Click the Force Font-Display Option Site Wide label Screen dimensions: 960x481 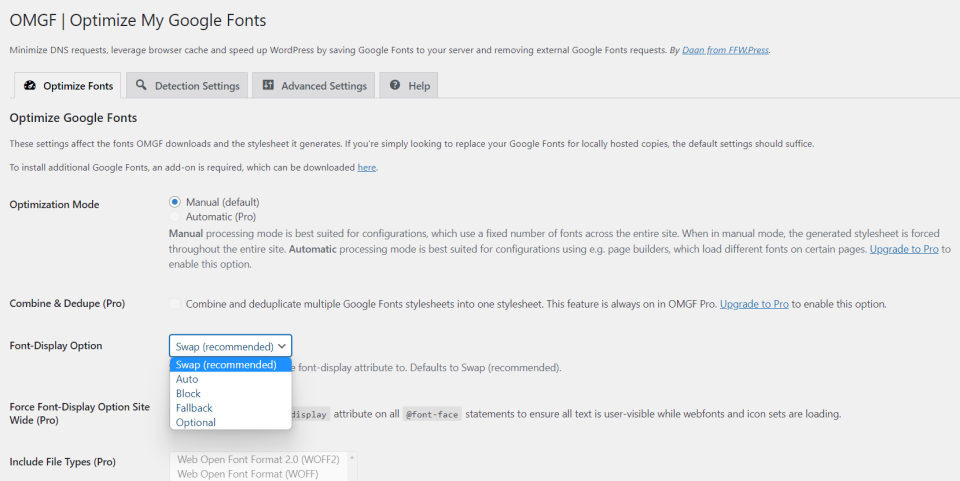pos(80,414)
